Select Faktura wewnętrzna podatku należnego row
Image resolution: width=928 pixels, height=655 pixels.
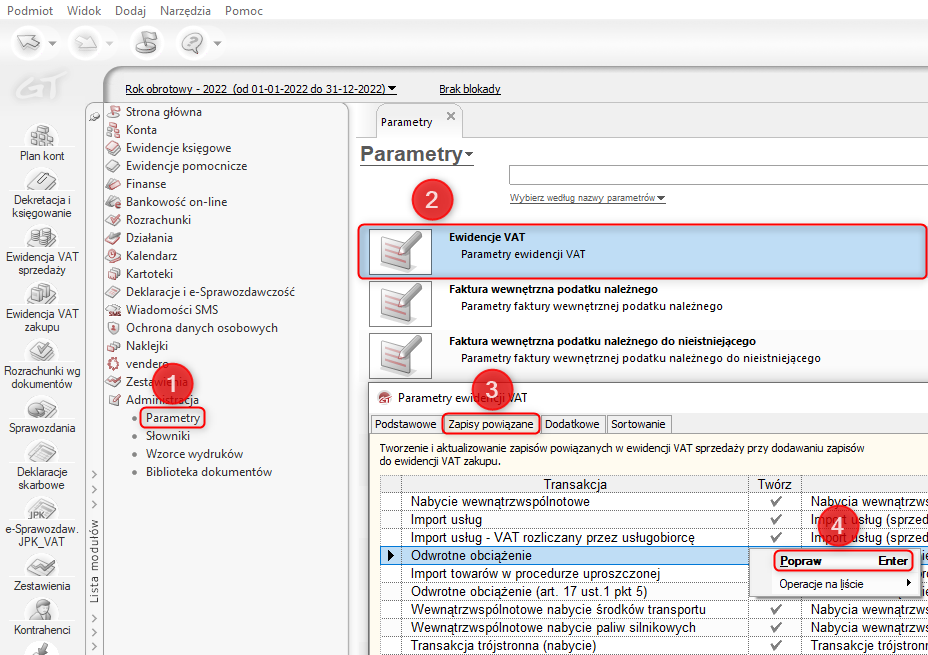click(643, 304)
